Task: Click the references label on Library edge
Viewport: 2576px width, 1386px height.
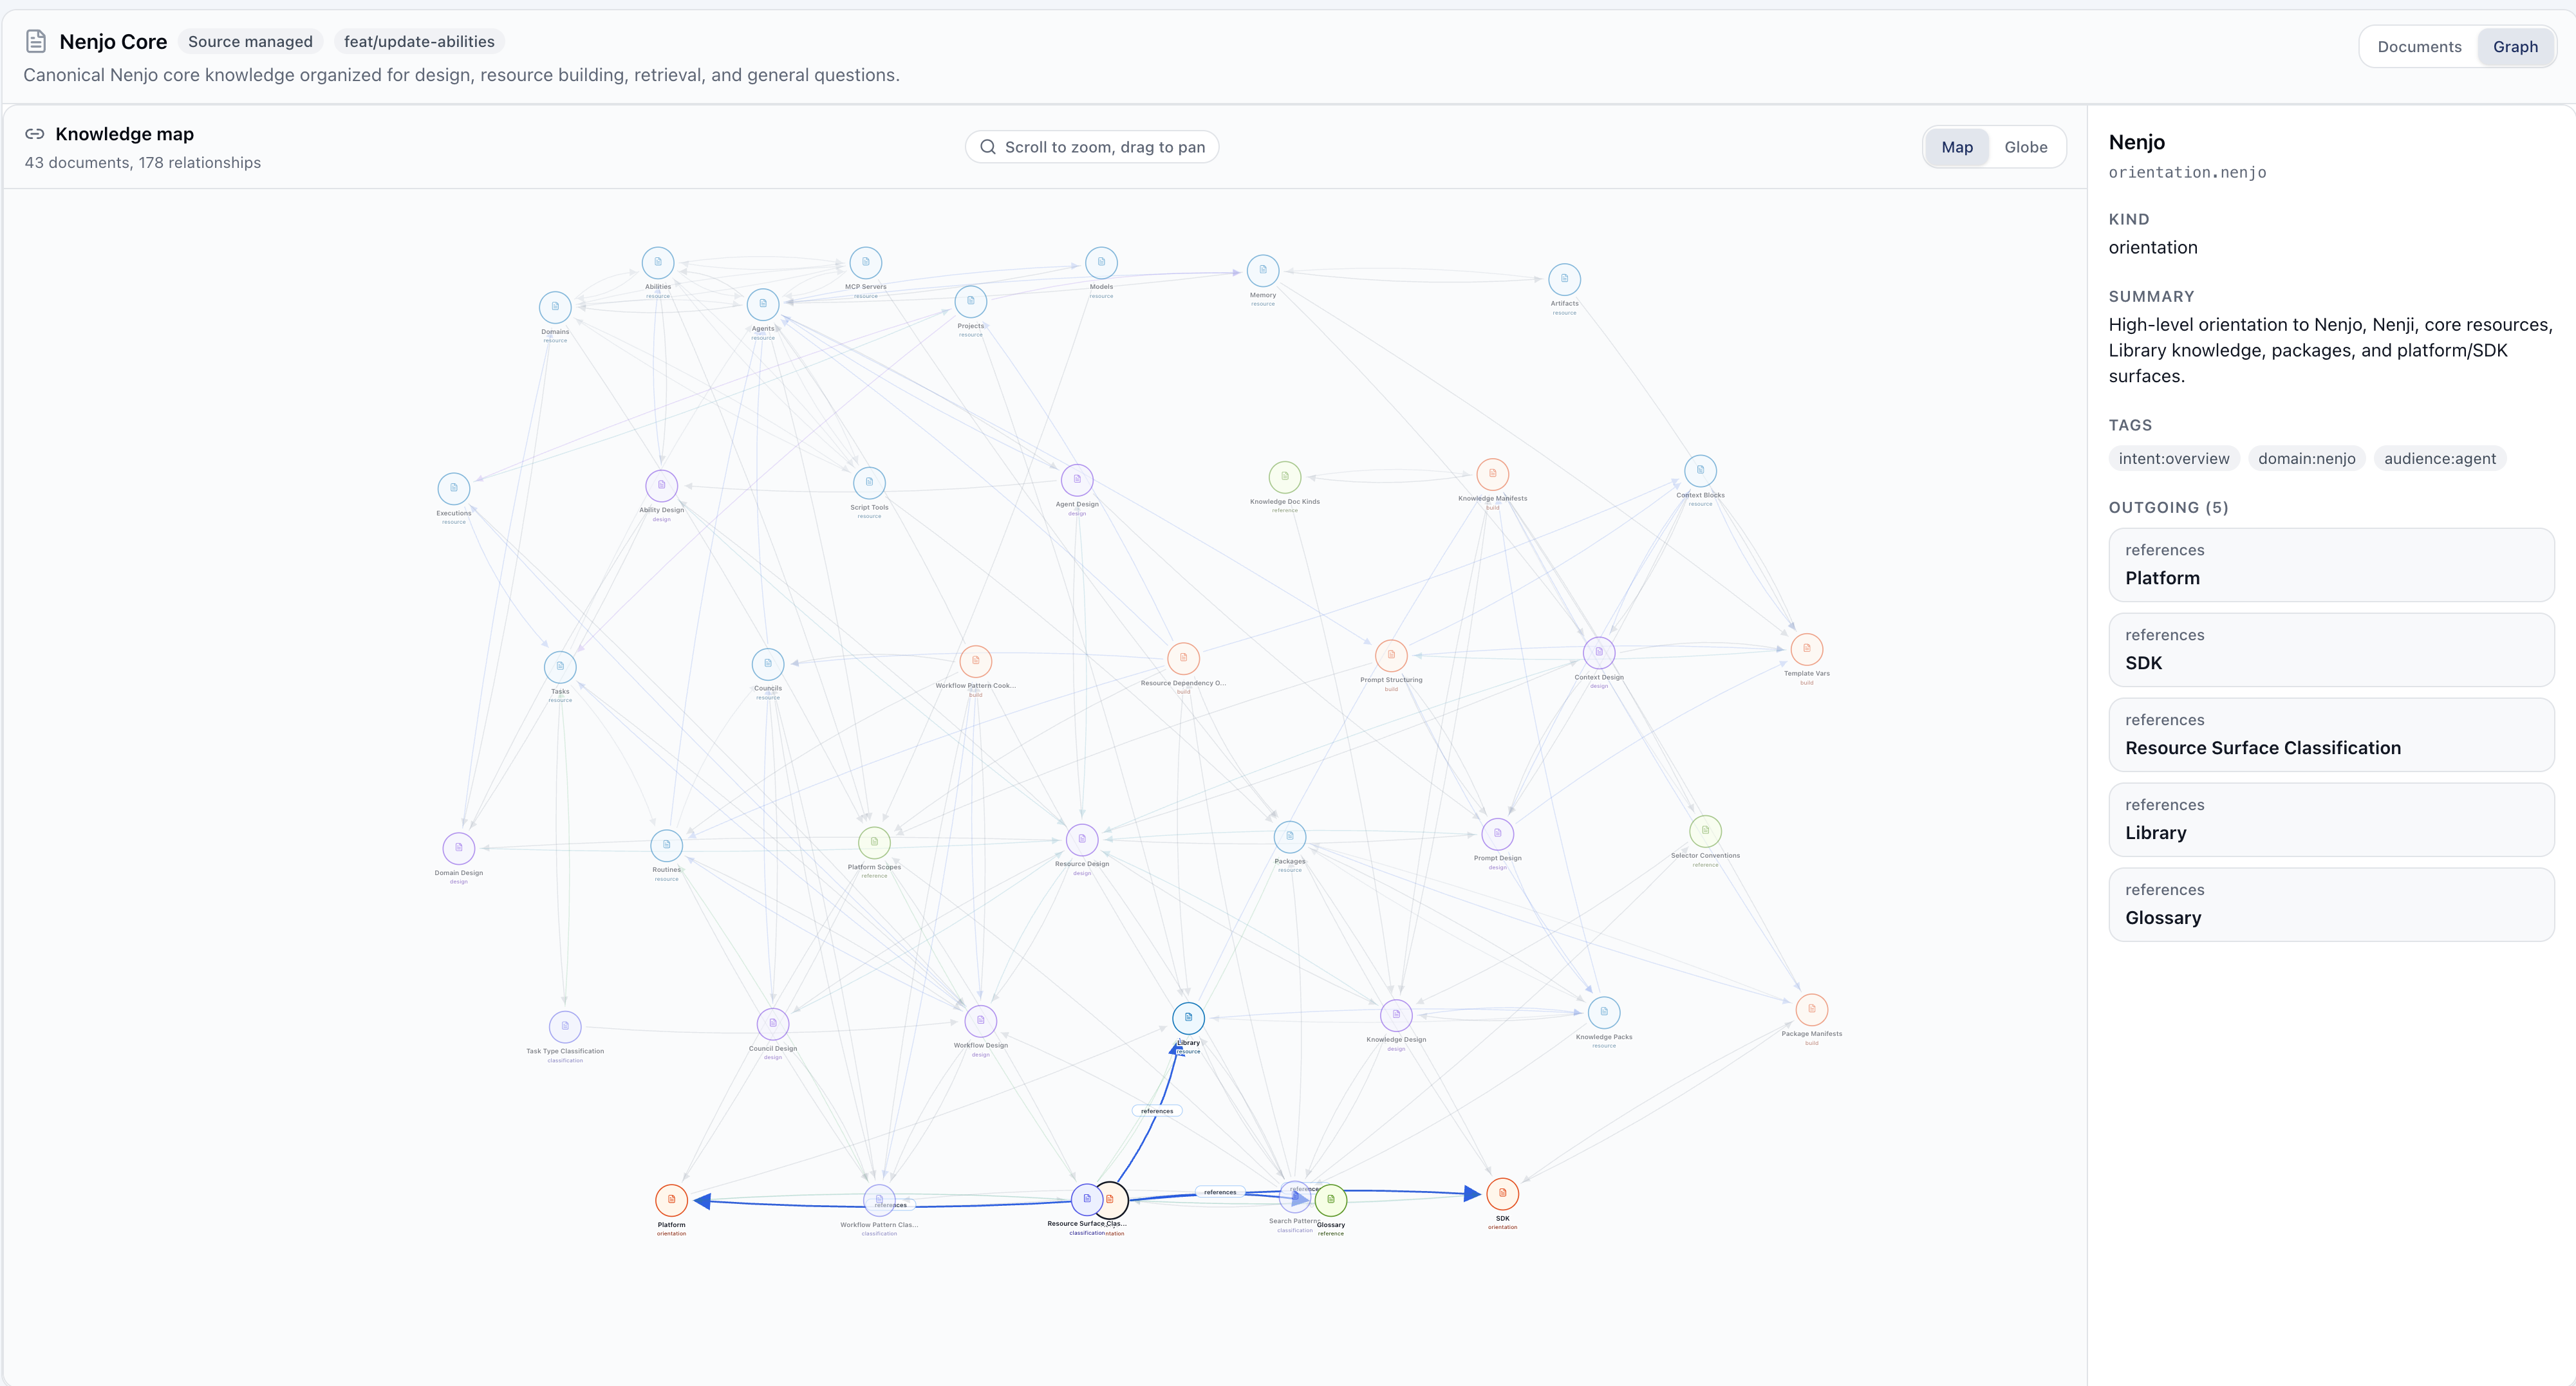Action: 1157,1111
